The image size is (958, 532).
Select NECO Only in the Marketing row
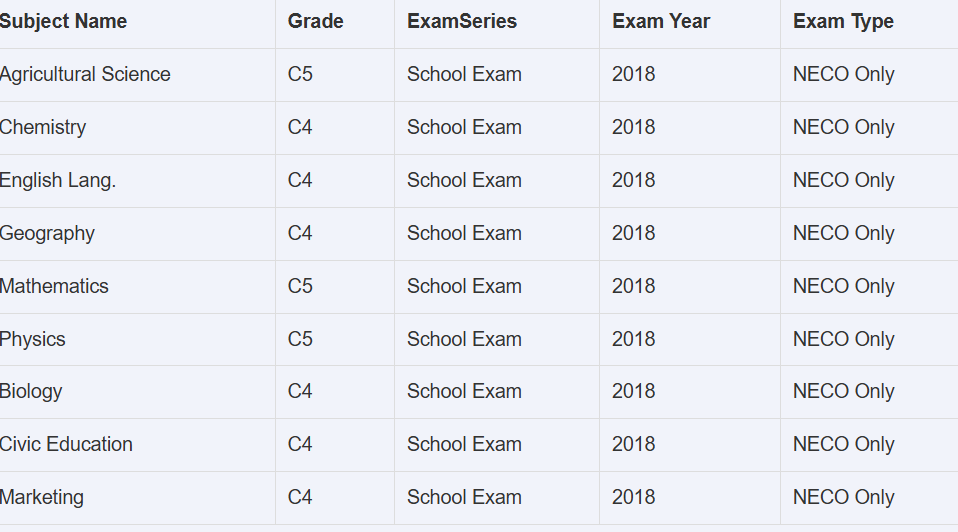pyautogui.click(x=843, y=497)
